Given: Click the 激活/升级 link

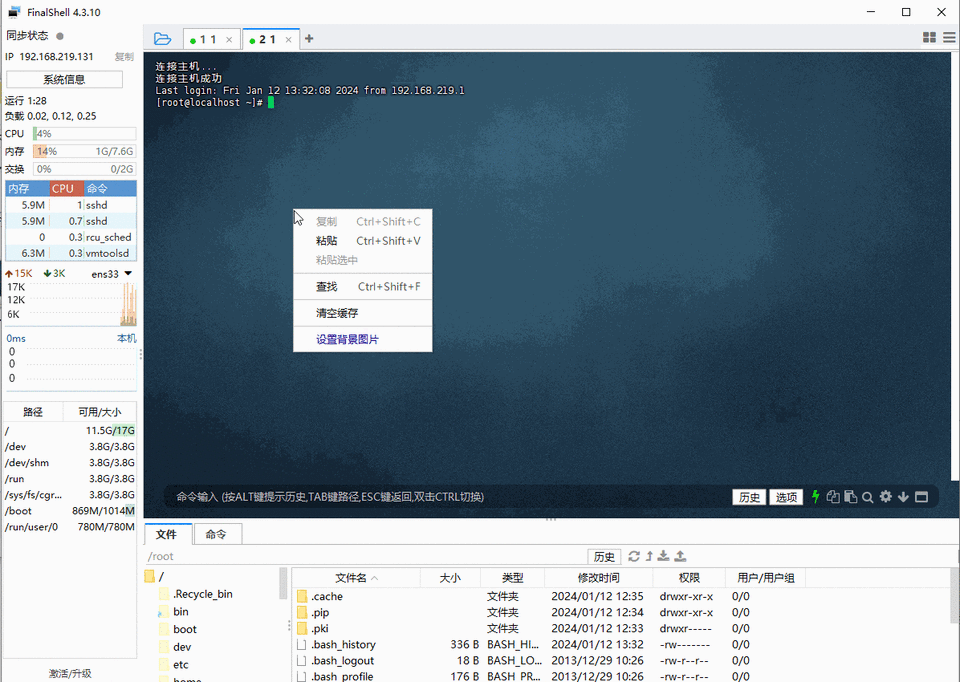Looking at the screenshot, I should [x=70, y=673].
